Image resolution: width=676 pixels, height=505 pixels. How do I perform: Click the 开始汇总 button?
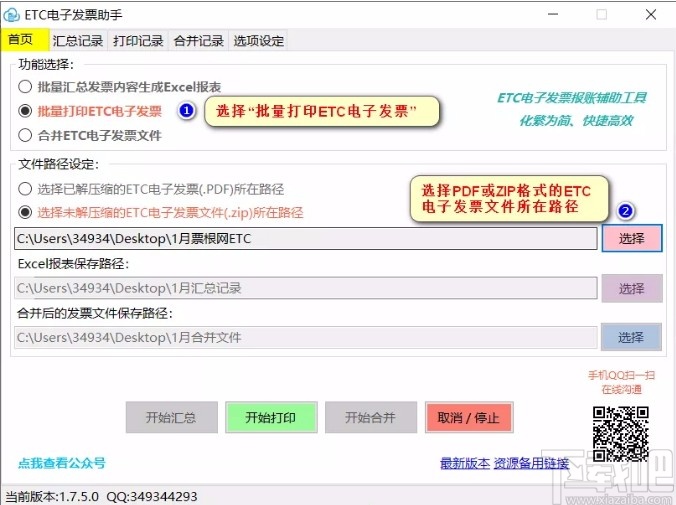172,417
